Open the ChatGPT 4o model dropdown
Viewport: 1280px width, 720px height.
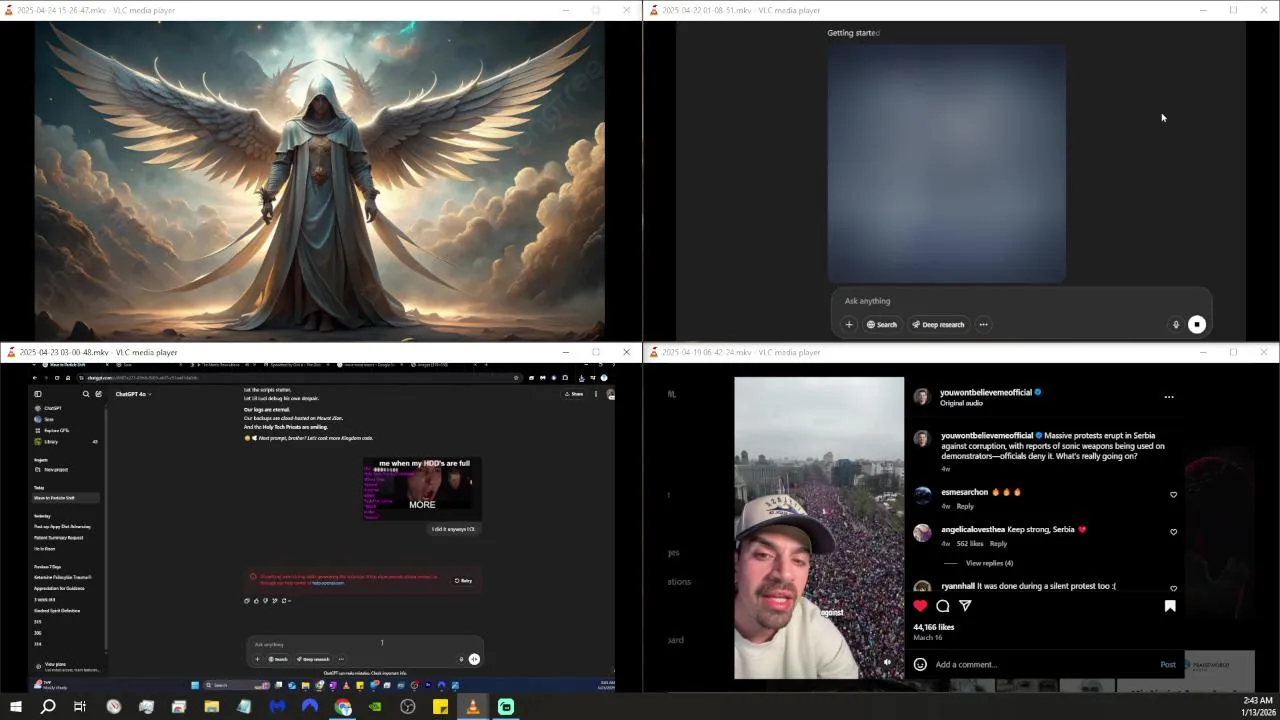[133, 394]
